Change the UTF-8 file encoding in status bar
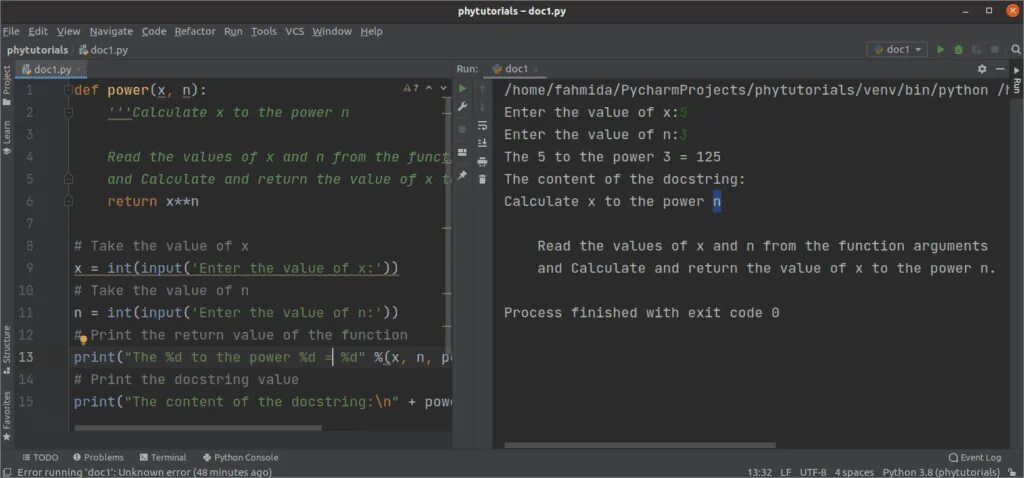Screen dimensions: 1024x478 pos(812,472)
